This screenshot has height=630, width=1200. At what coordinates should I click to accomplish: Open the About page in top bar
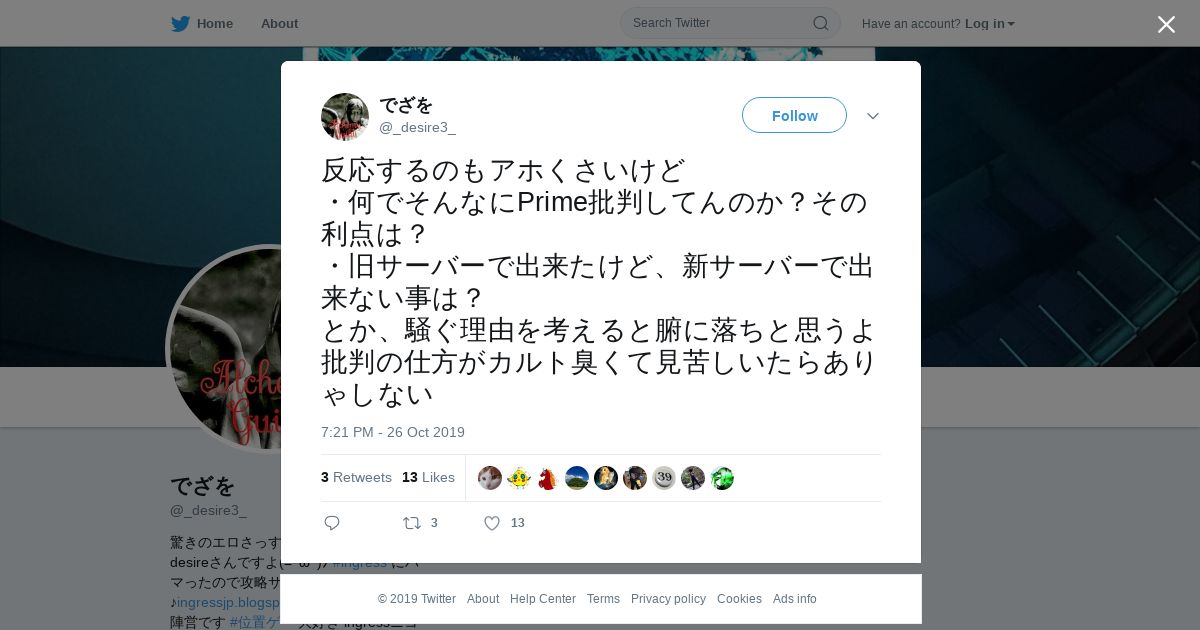[x=279, y=24]
